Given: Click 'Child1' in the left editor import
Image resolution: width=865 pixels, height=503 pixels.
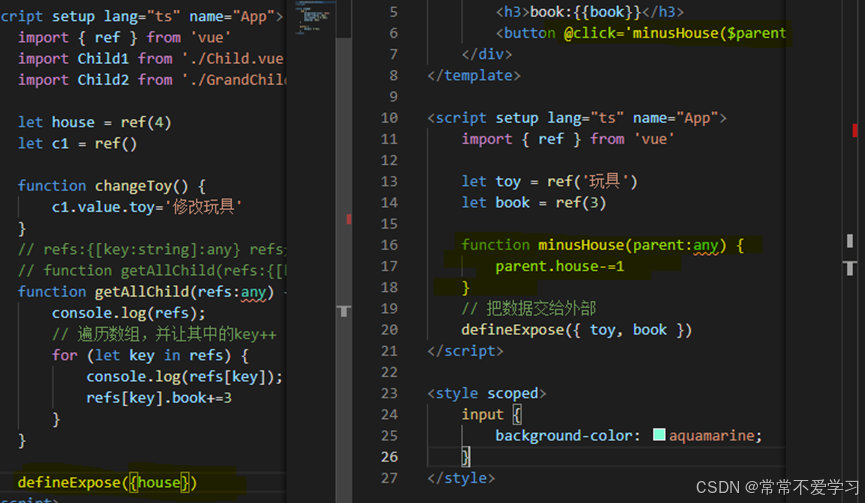Looking at the screenshot, I should pyautogui.click(x=103, y=58).
